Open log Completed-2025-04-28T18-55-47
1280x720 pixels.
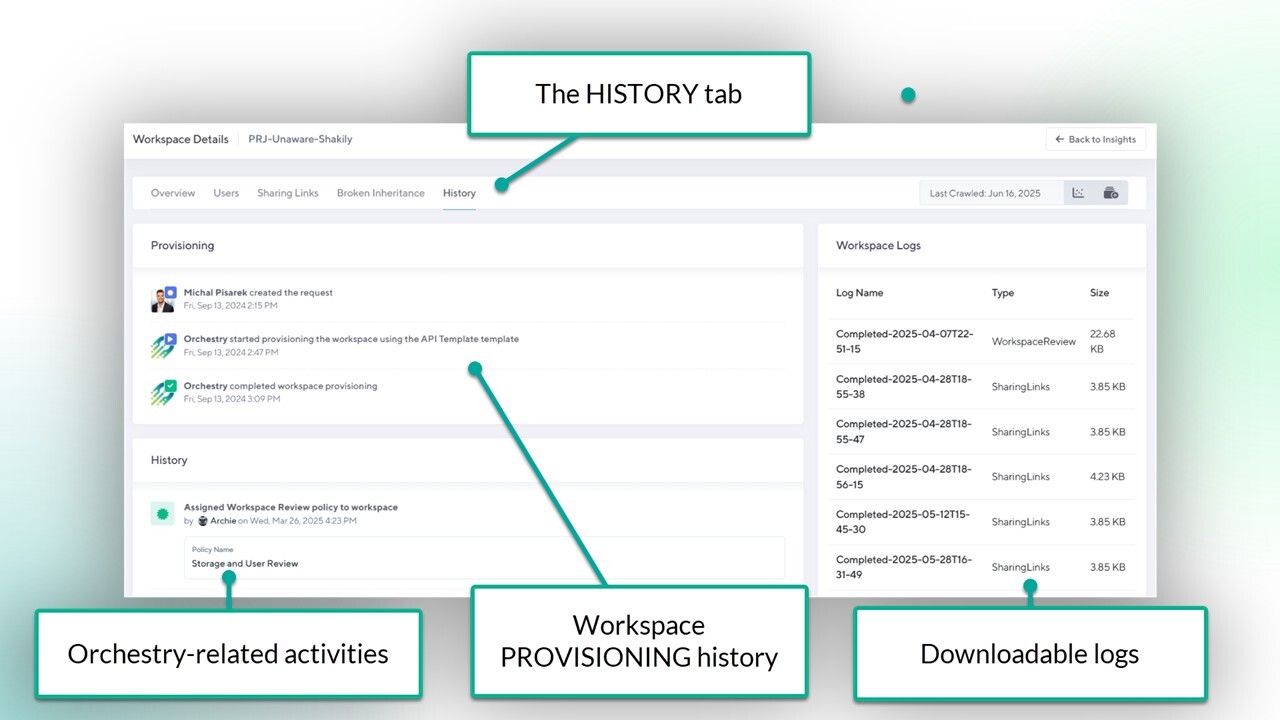pos(904,432)
